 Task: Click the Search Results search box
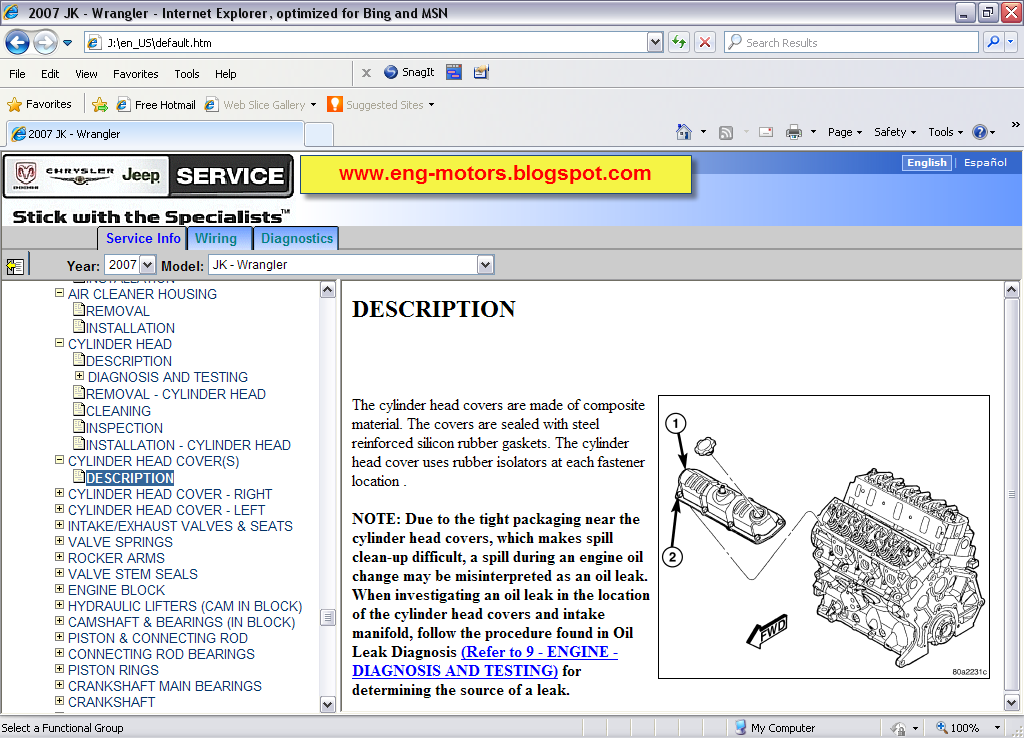point(851,42)
